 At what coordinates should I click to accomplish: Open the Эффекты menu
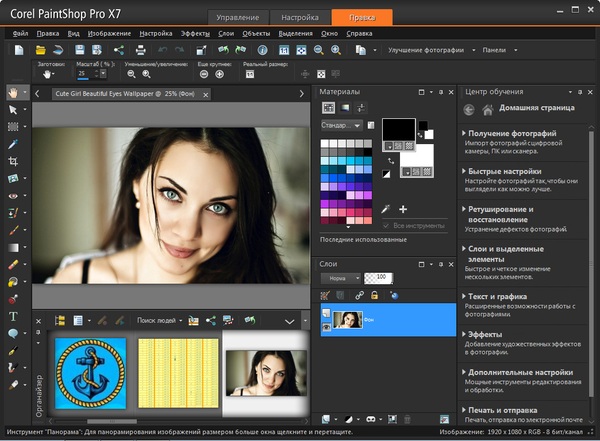click(x=195, y=33)
